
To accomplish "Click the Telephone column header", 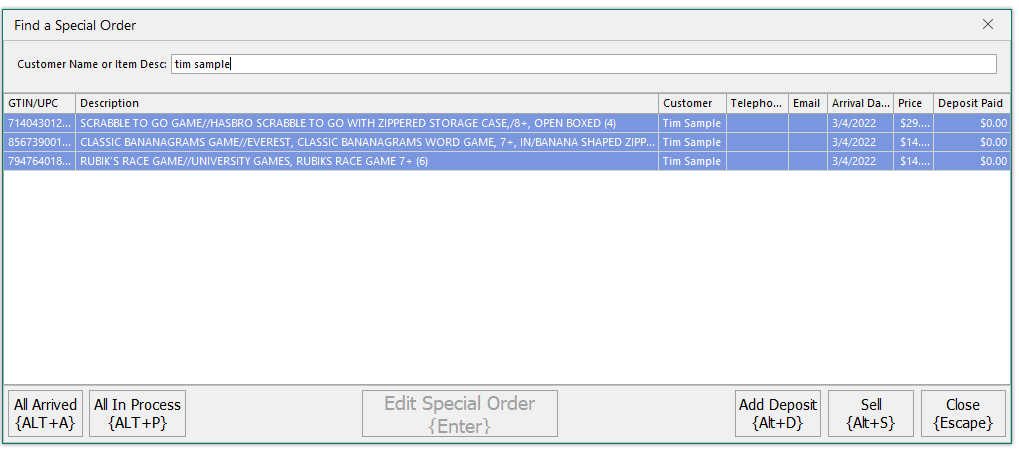I will click(x=757, y=103).
